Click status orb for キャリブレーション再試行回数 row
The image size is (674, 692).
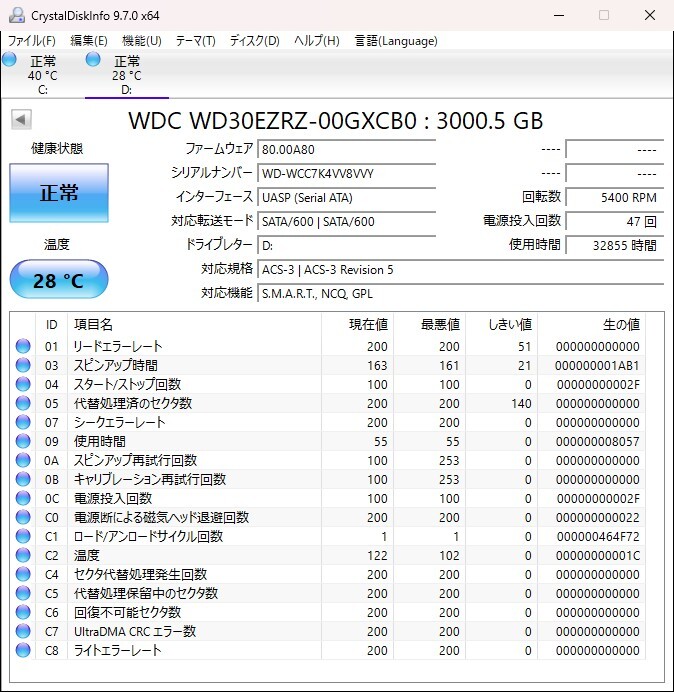click(x=23, y=479)
